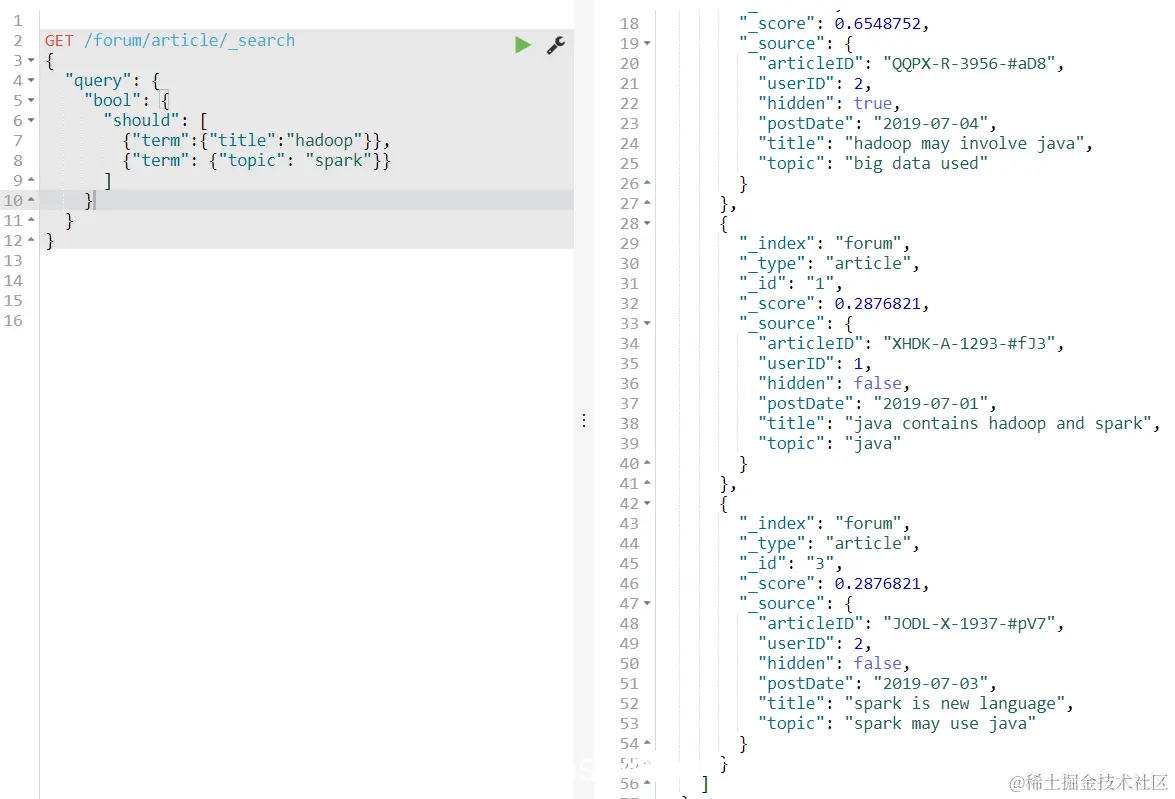Click score value 0.6548752
1175x799 pixels.
[878, 23]
